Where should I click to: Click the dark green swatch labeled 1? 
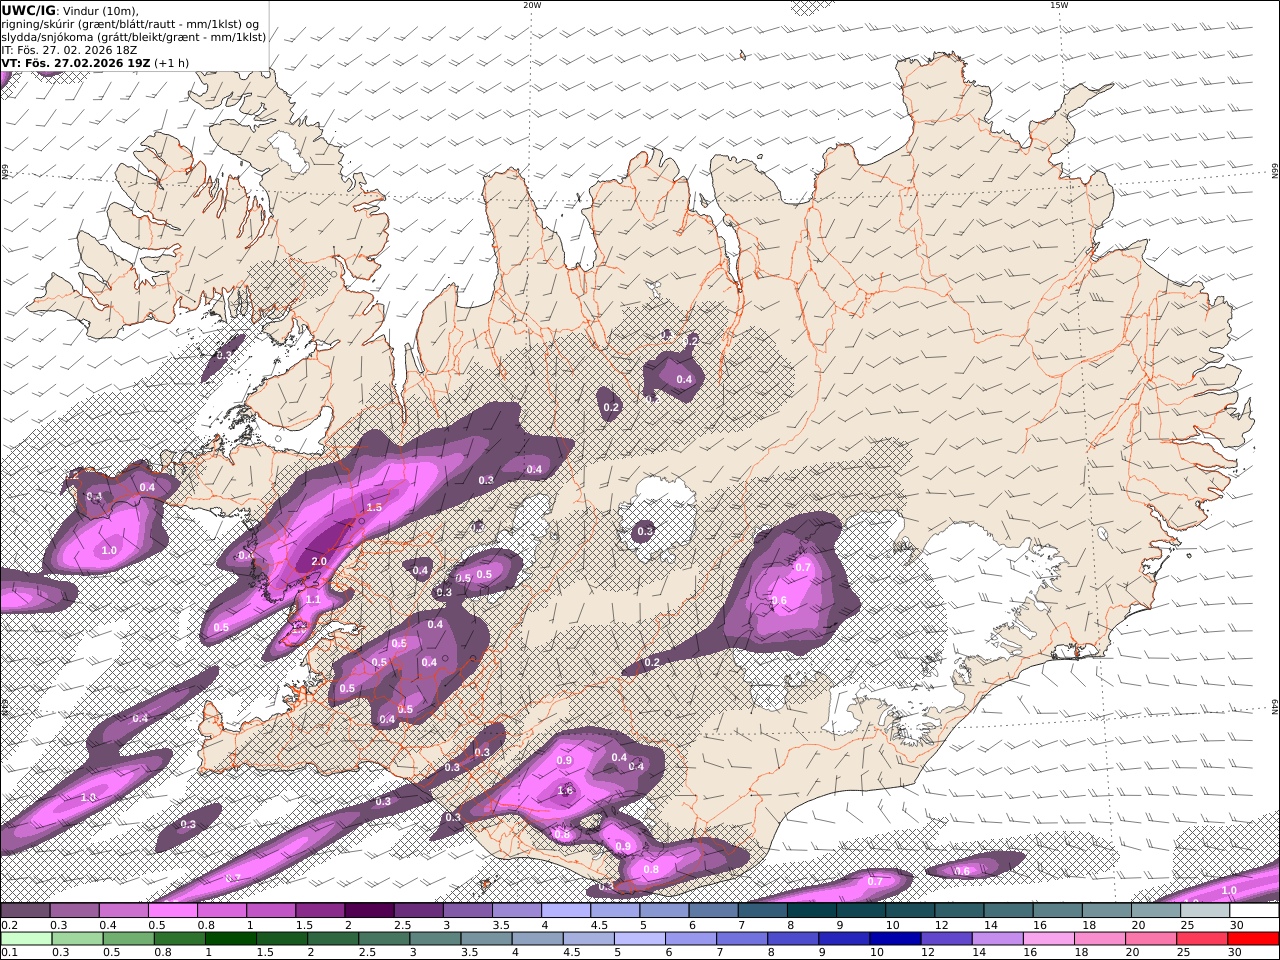pyautogui.click(x=230, y=939)
